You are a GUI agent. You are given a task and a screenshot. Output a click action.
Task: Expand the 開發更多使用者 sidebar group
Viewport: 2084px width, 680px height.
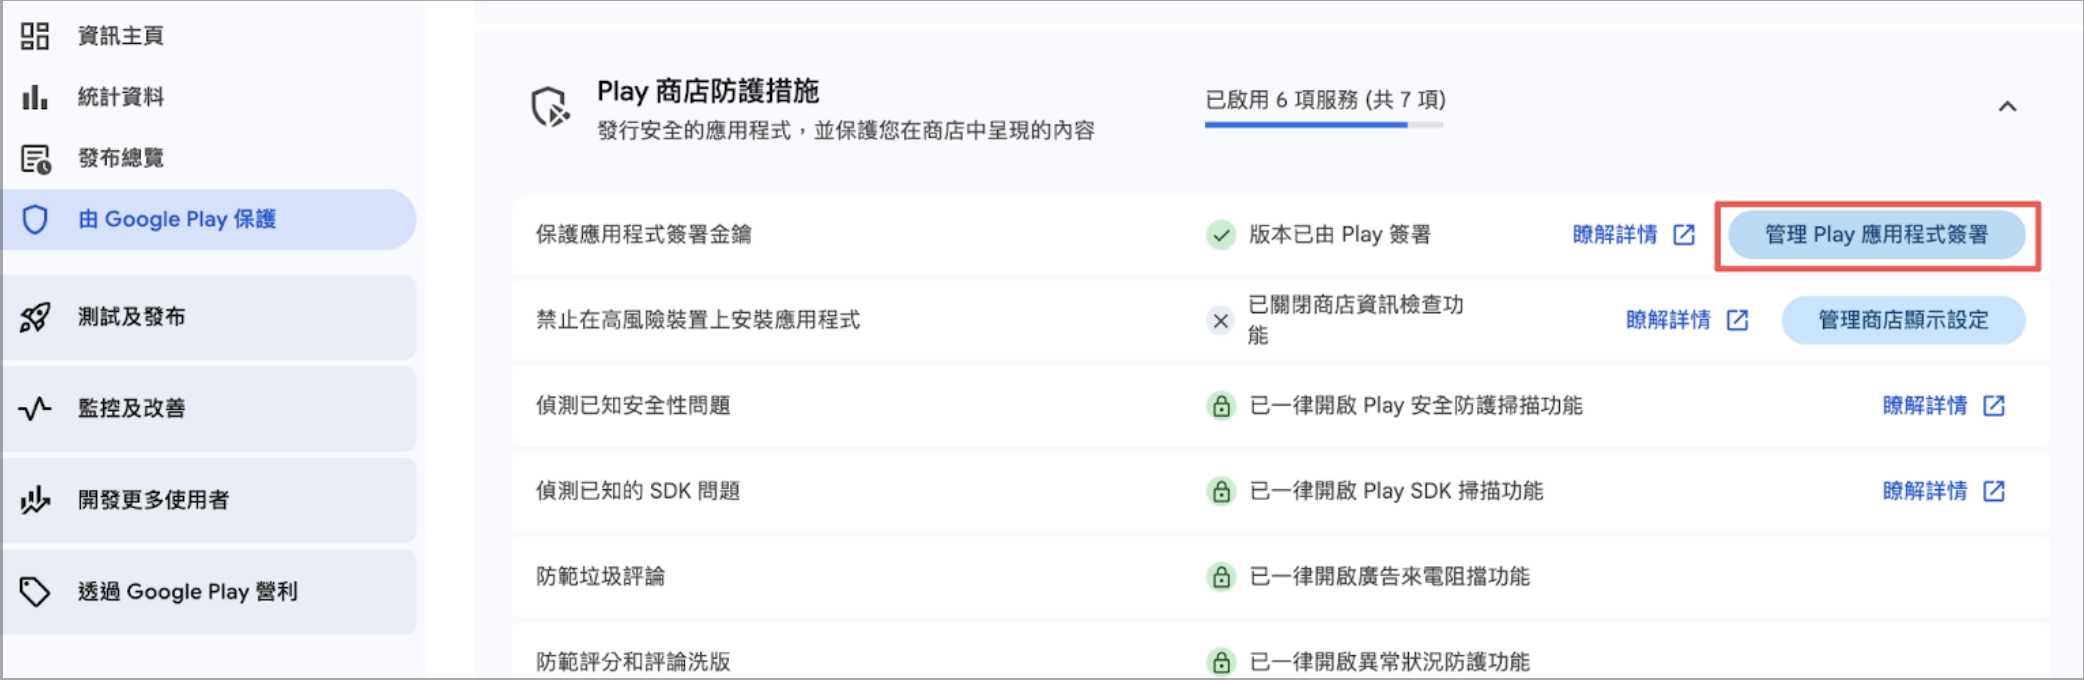tap(209, 500)
